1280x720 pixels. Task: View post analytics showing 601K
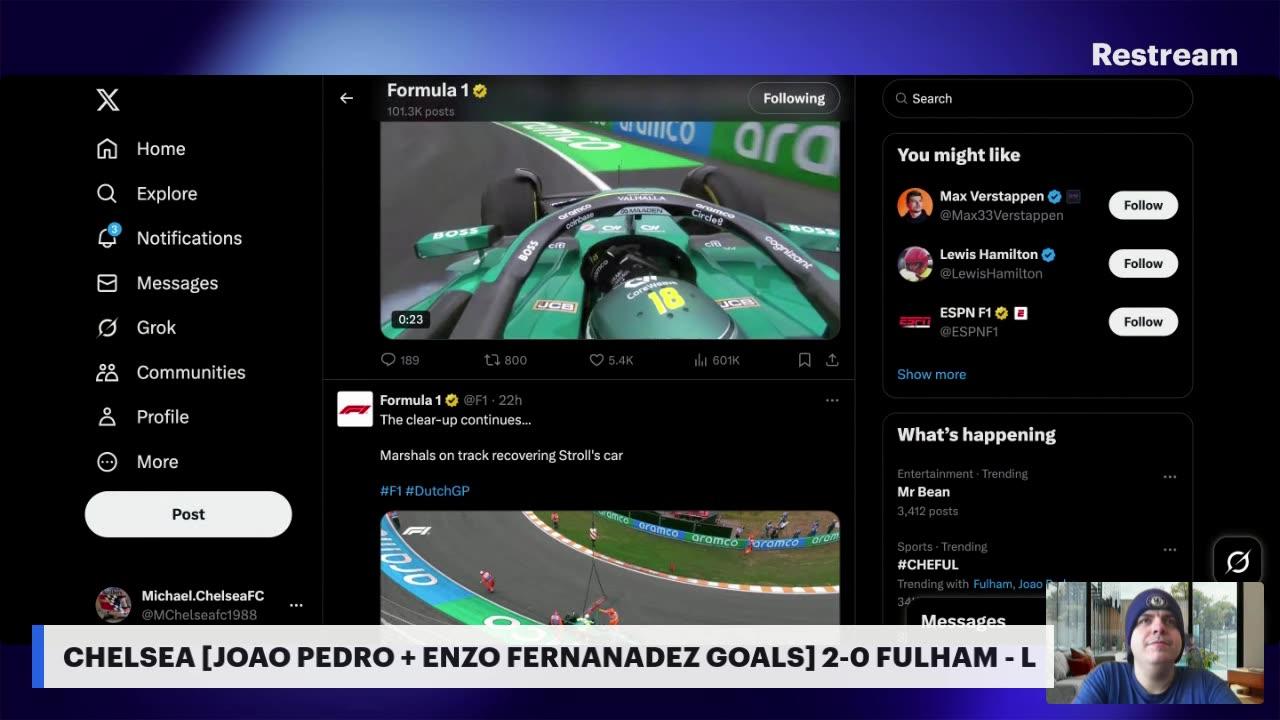point(715,360)
